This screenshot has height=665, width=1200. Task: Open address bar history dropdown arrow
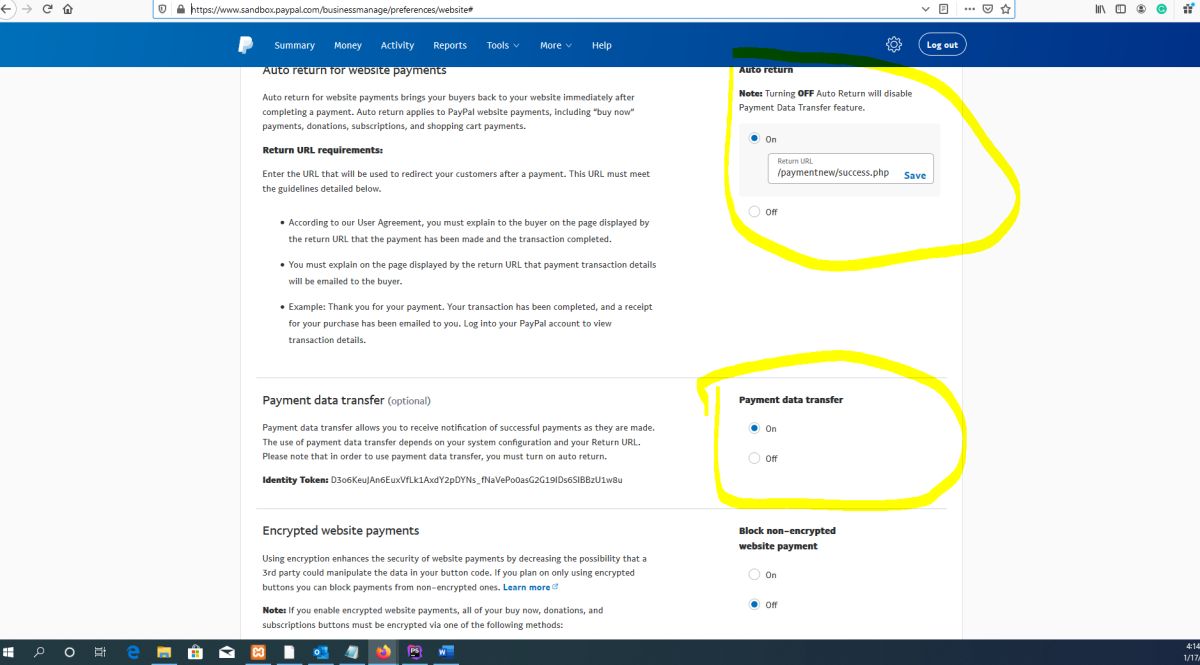pos(926,8)
